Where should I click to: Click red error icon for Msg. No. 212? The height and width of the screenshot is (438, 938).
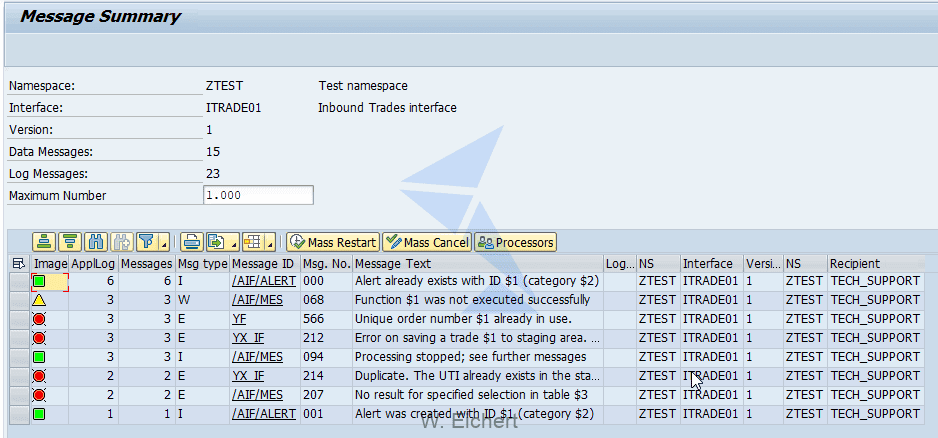tap(39, 338)
